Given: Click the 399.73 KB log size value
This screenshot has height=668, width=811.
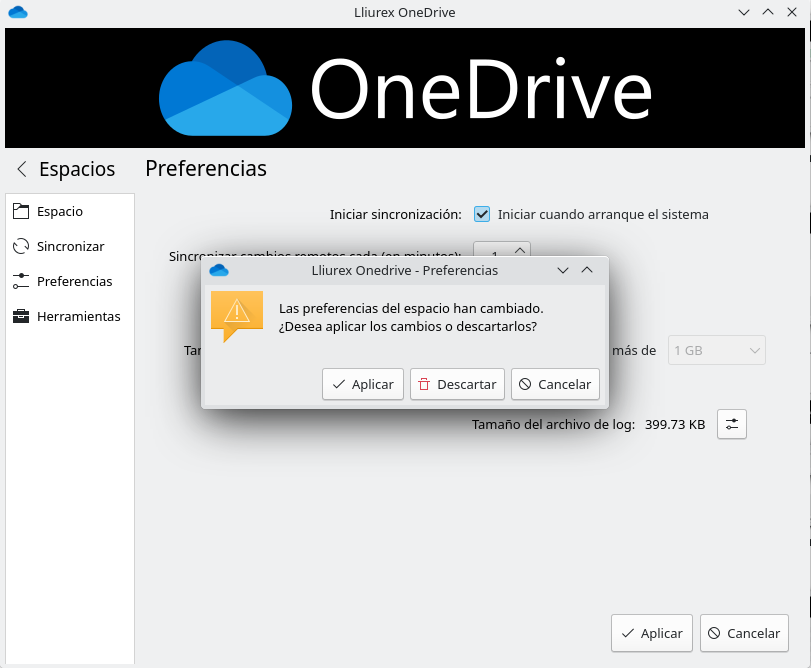Looking at the screenshot, I should click(675, 424).
